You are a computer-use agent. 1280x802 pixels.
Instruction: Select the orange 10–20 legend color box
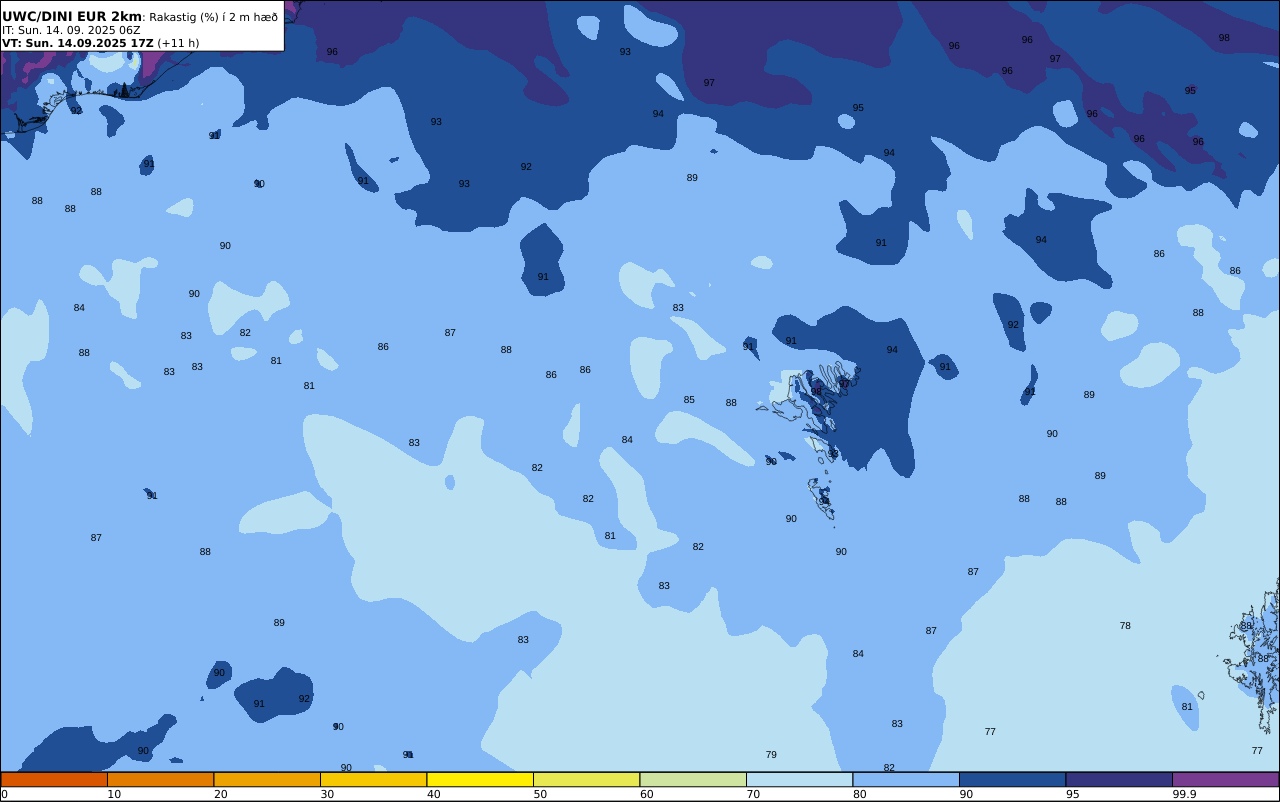pyautogui.click(x=160, y=779)
